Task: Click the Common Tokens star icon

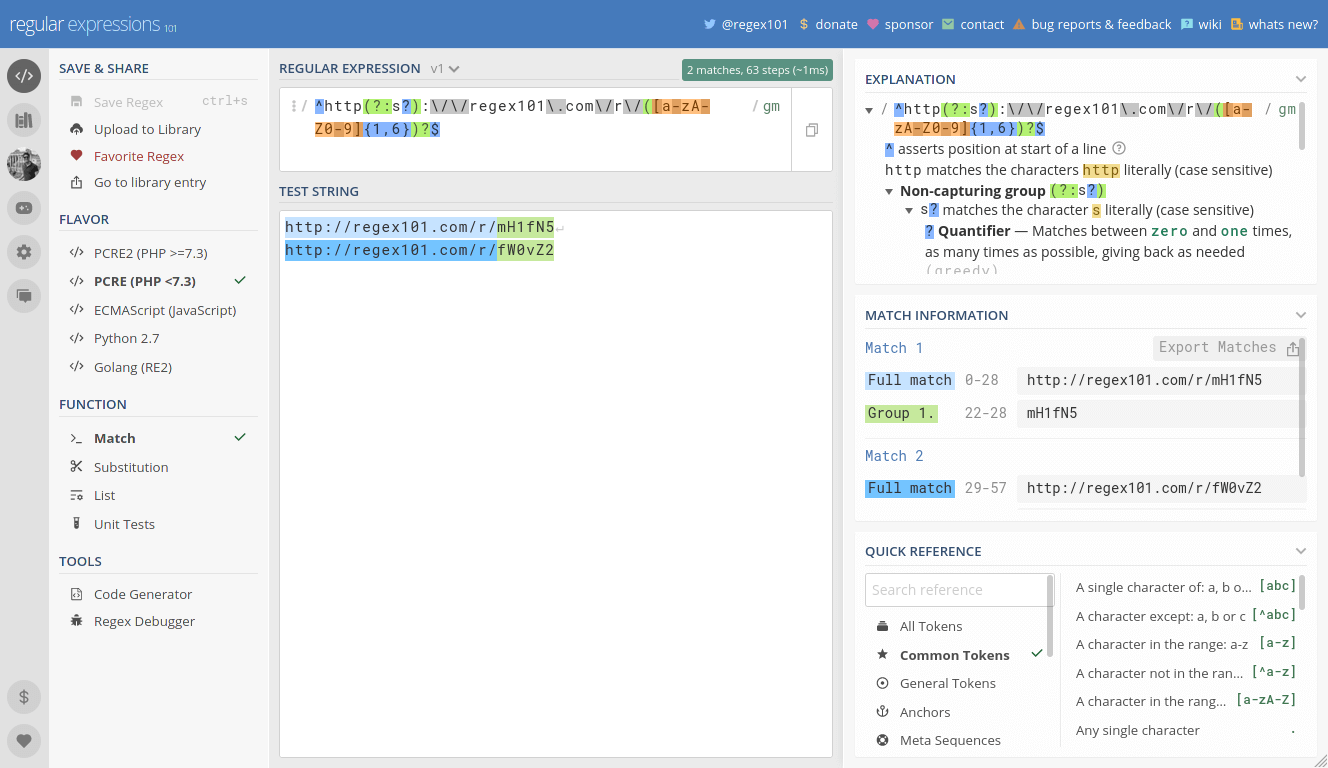Action: [x=882, y=655]
